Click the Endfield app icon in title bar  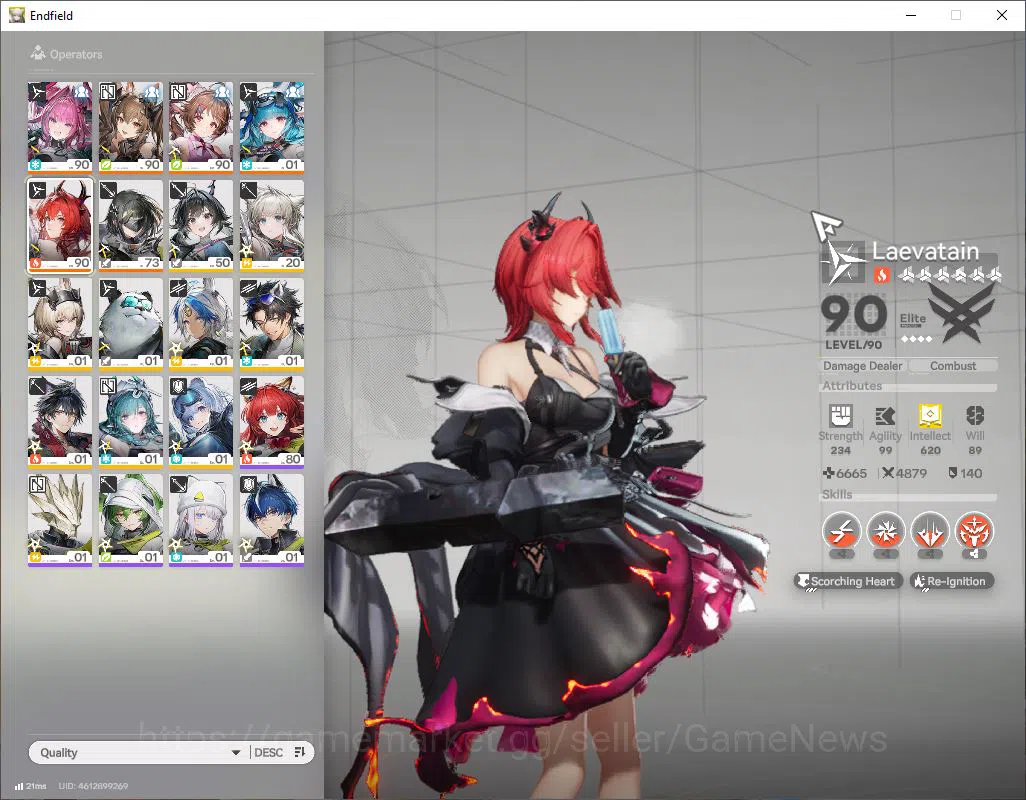[16, 14]
